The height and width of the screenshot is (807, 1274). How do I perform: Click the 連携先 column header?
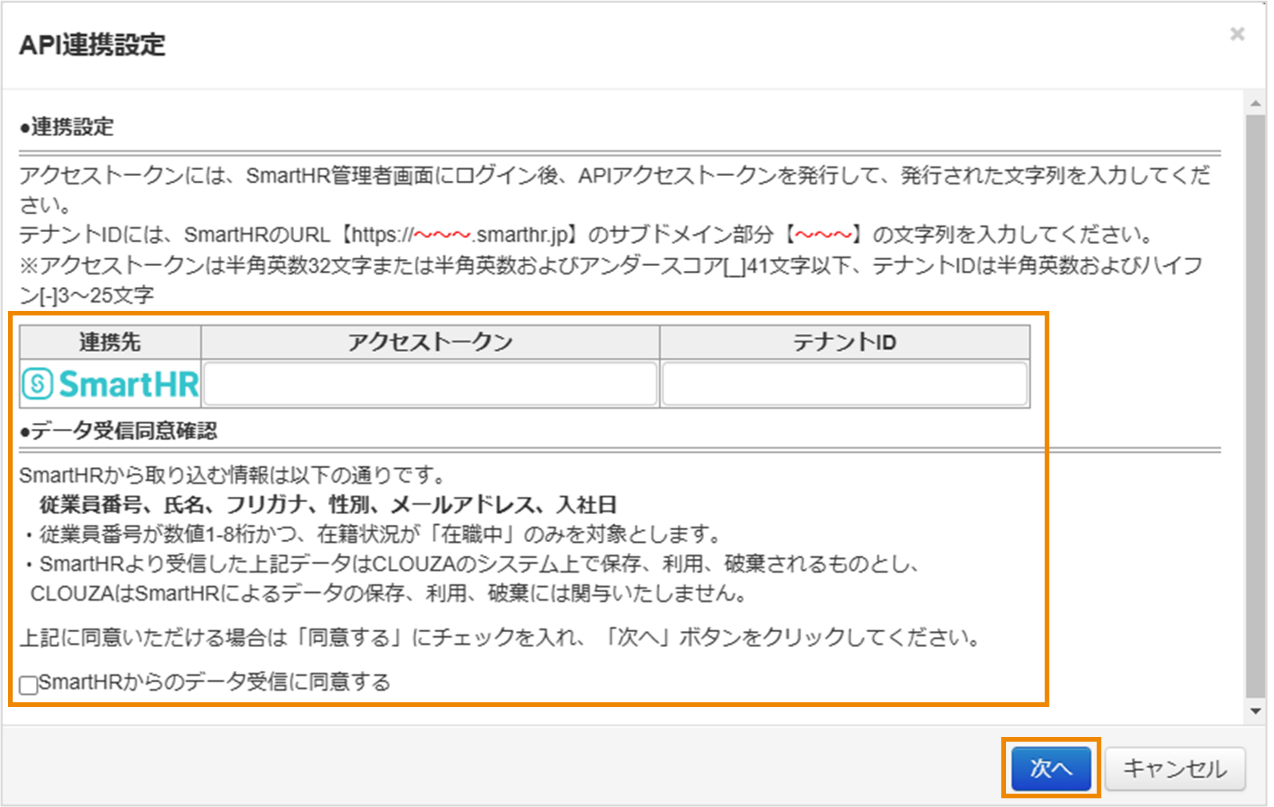pyautogui.click(x=108, y=342)
